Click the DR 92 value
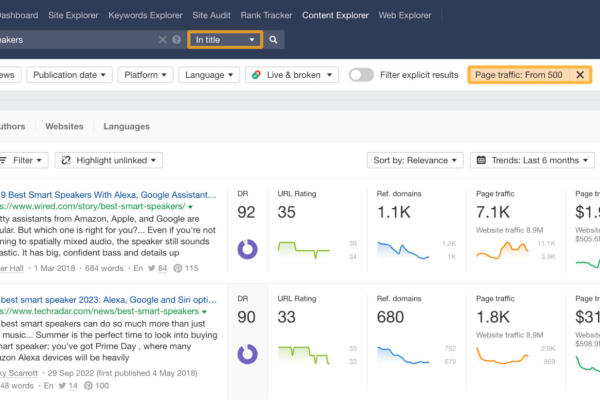This screenshot has width=600, height=400. tap(246, 212)
